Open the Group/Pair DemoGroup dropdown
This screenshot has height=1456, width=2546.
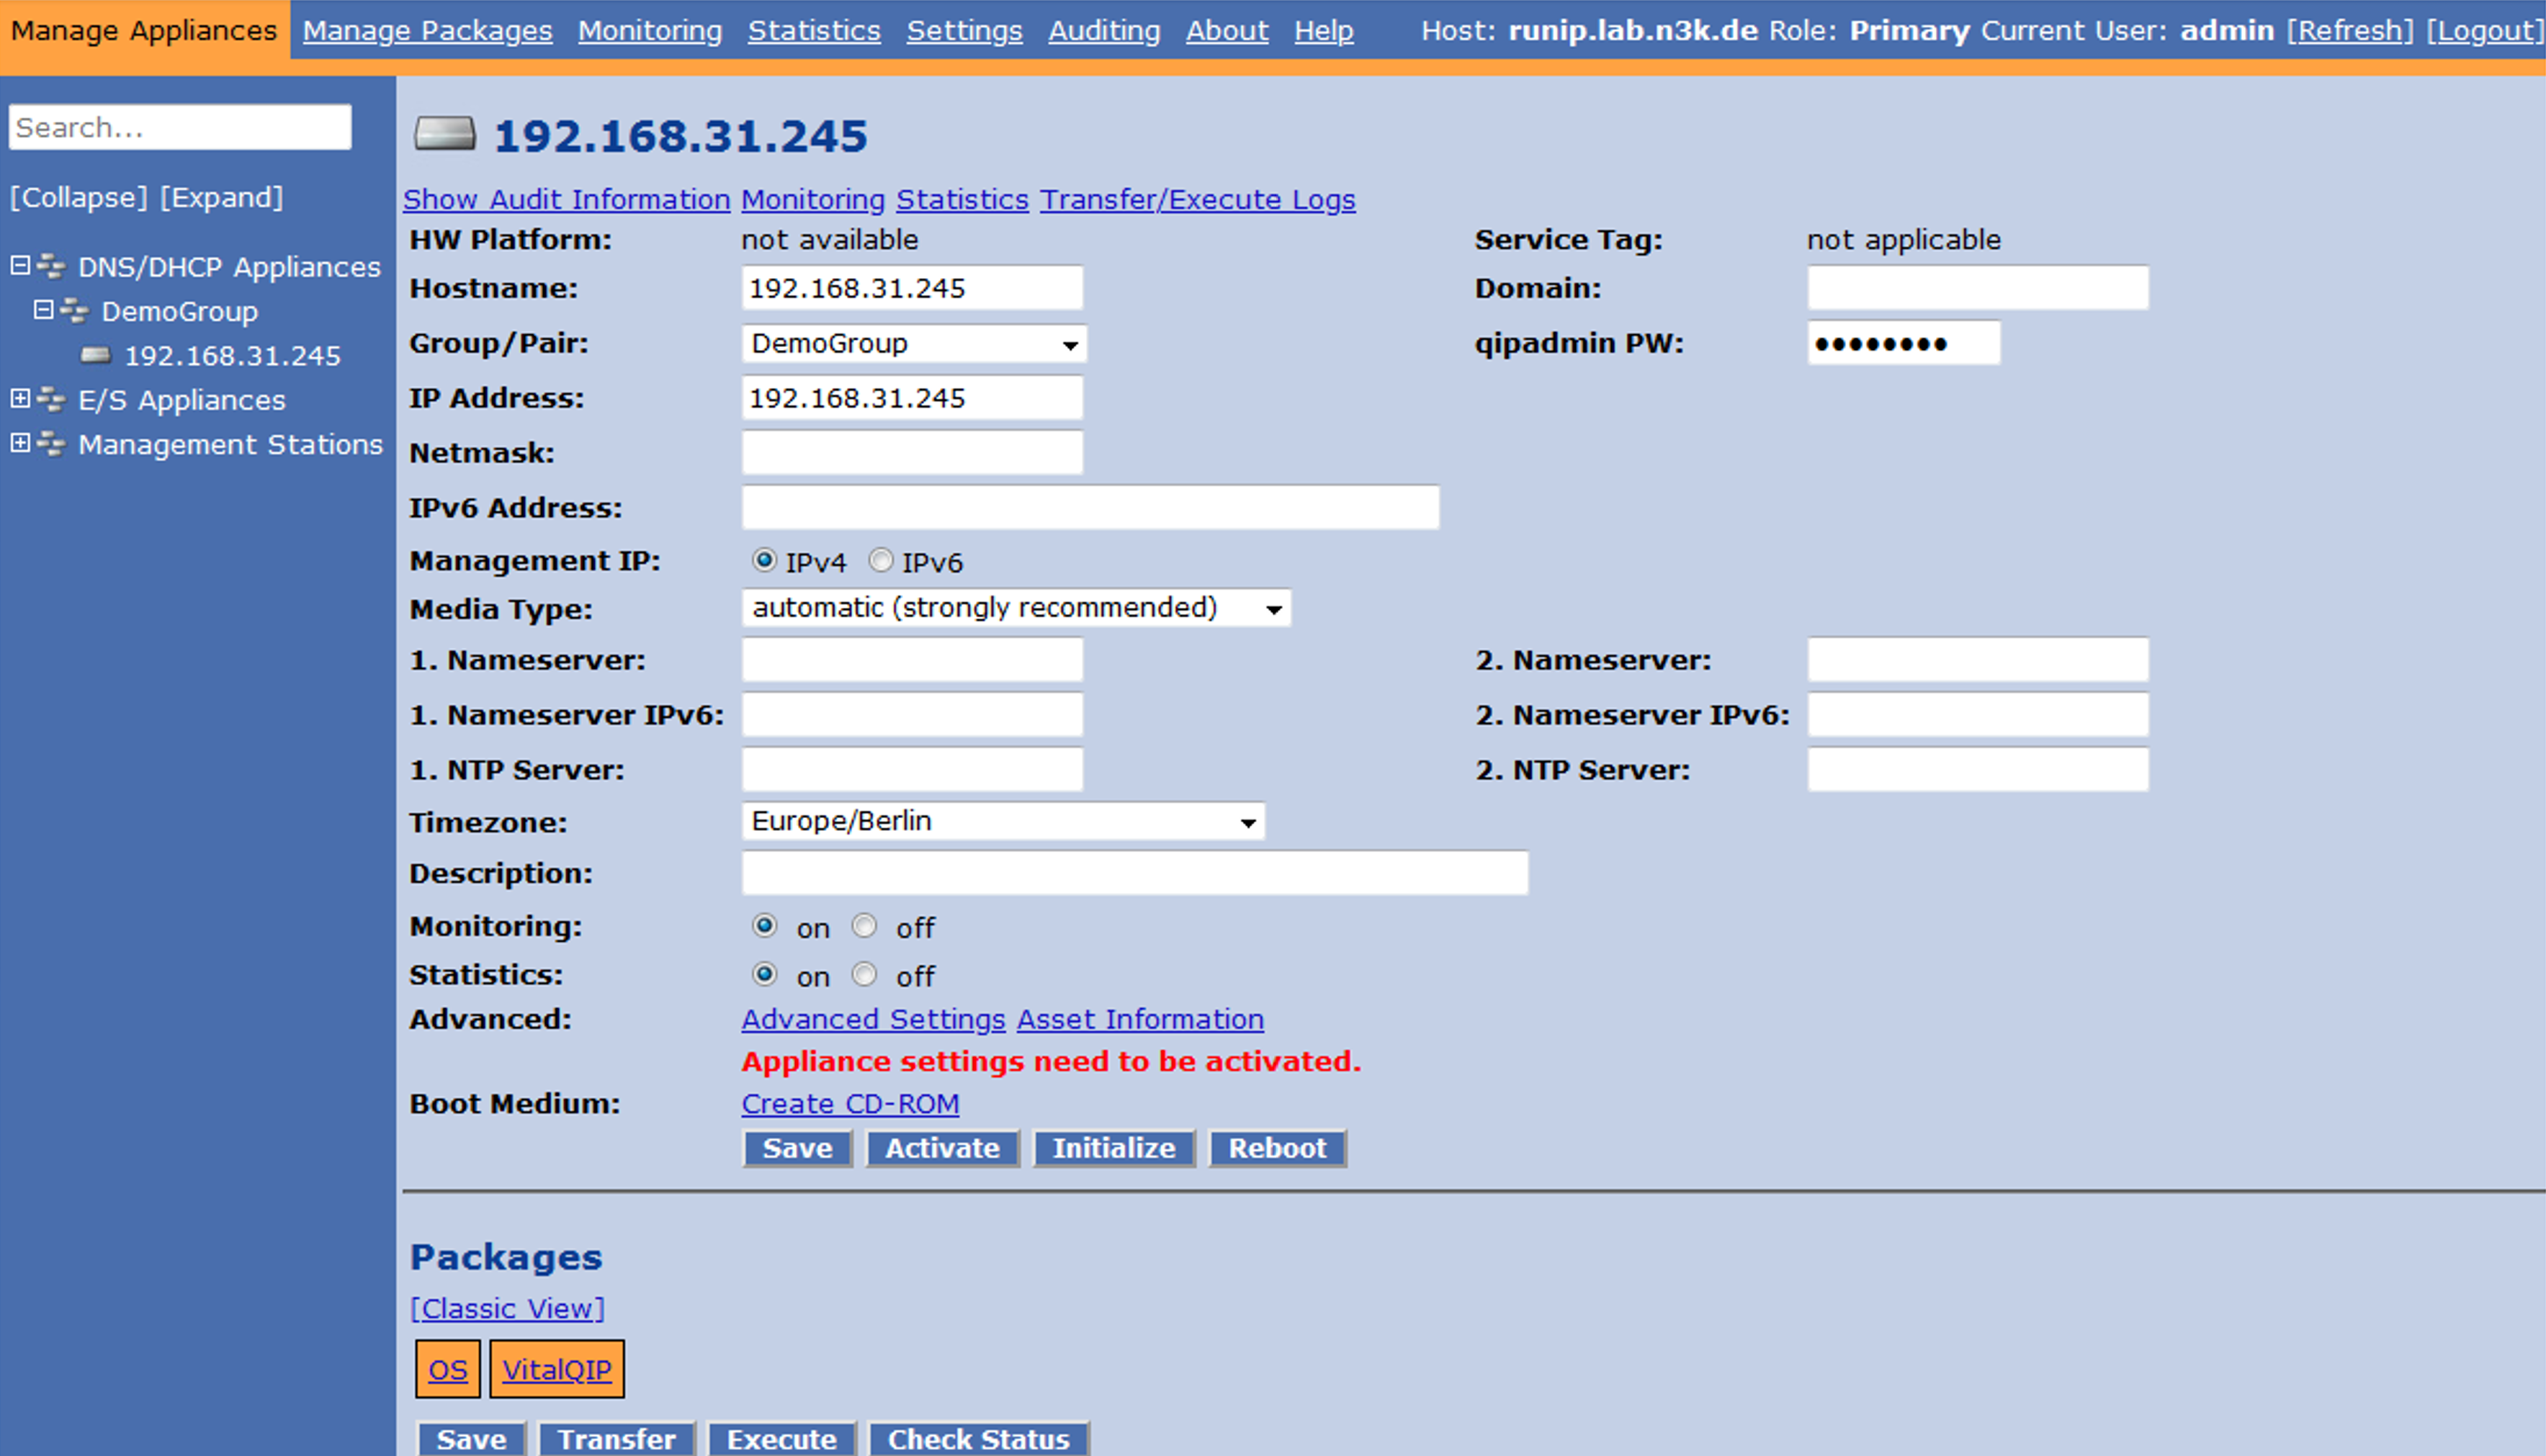[913, 344]
